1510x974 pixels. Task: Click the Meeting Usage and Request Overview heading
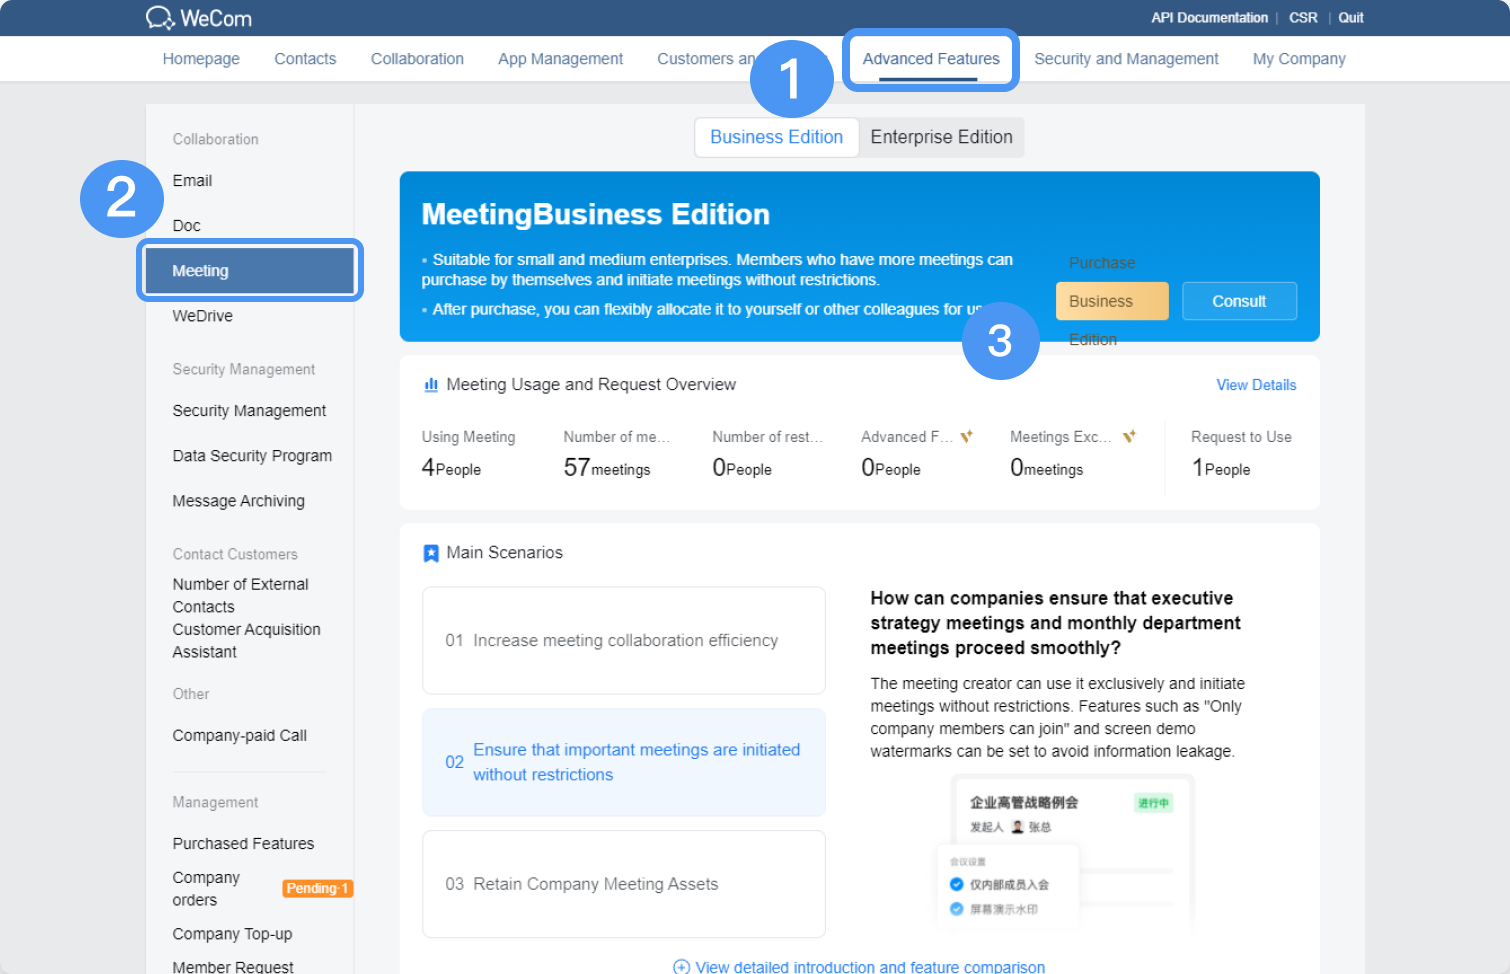pyautogui.click(x=591, y=385)
